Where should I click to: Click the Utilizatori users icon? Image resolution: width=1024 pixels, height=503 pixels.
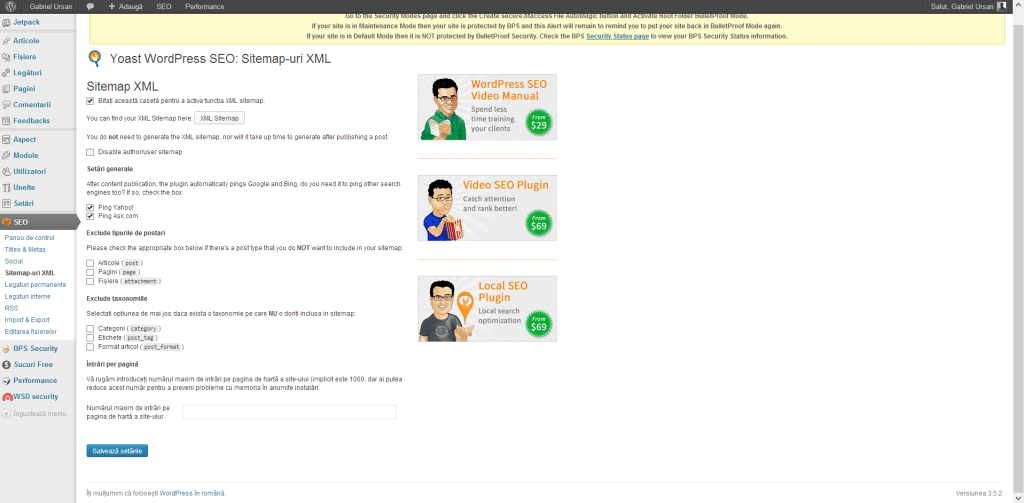(7, 172)
